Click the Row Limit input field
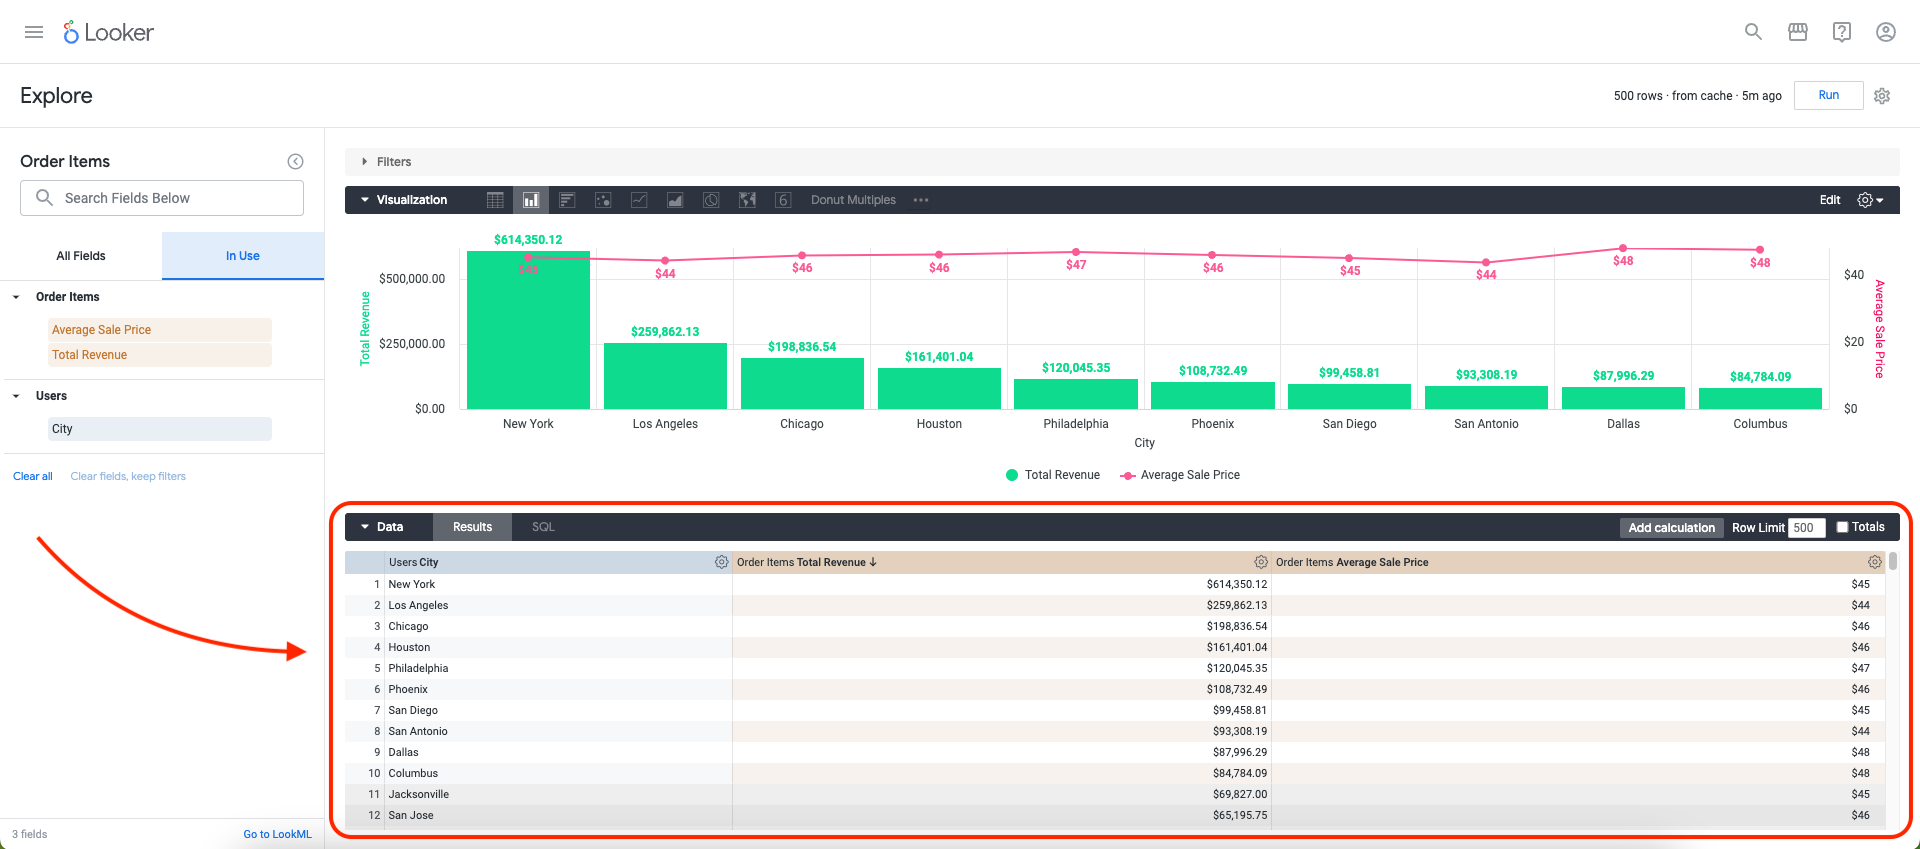1920x849 pixels. (1807, 528)
